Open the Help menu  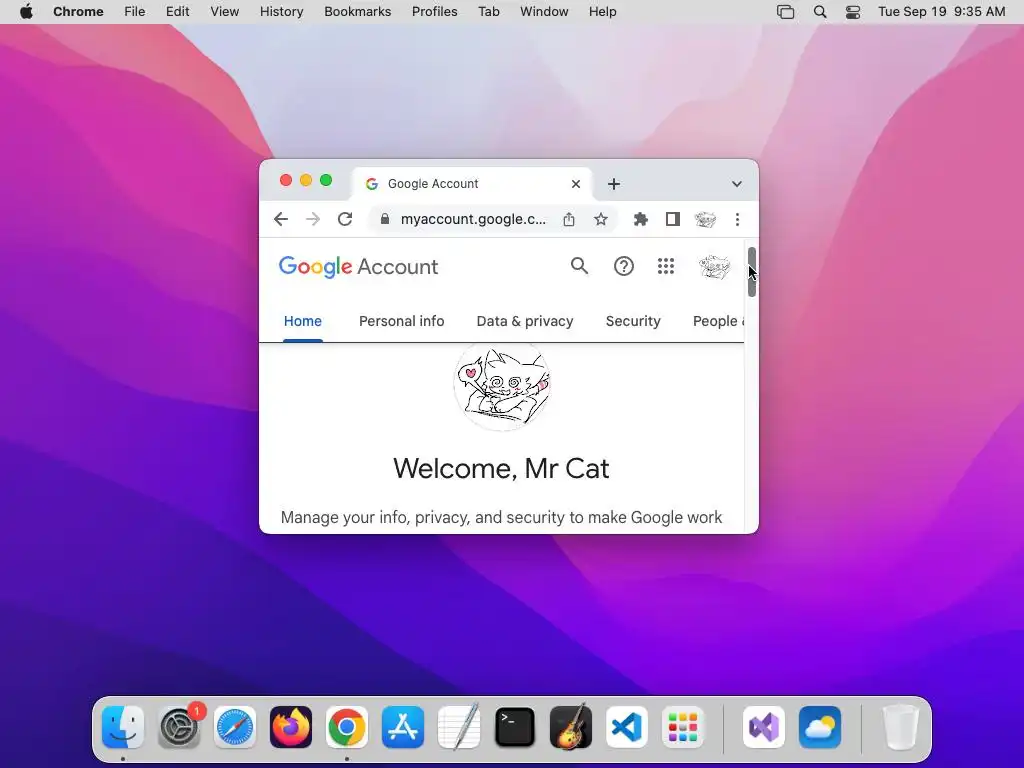[x=602, y=12]
